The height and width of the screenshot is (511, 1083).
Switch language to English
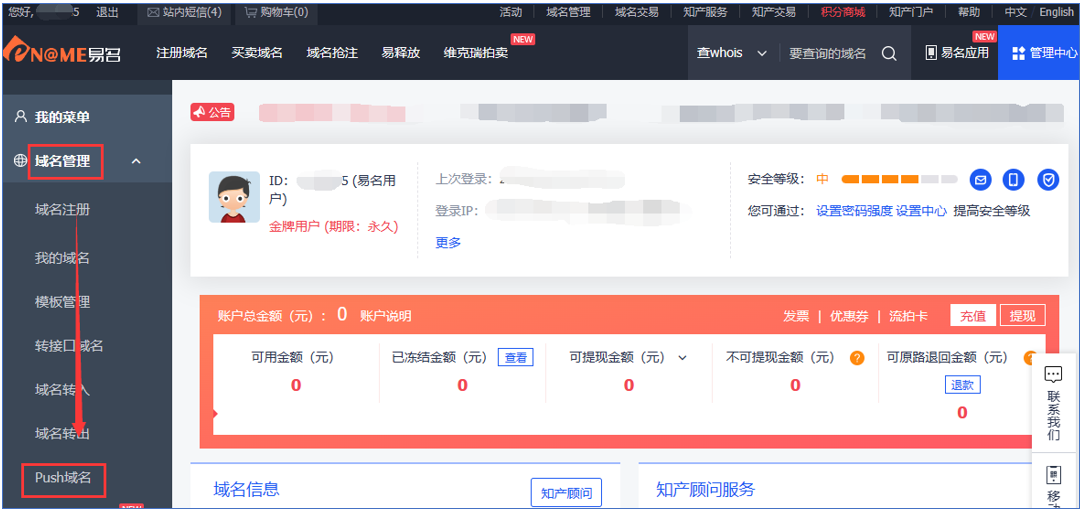point(1056,13)
